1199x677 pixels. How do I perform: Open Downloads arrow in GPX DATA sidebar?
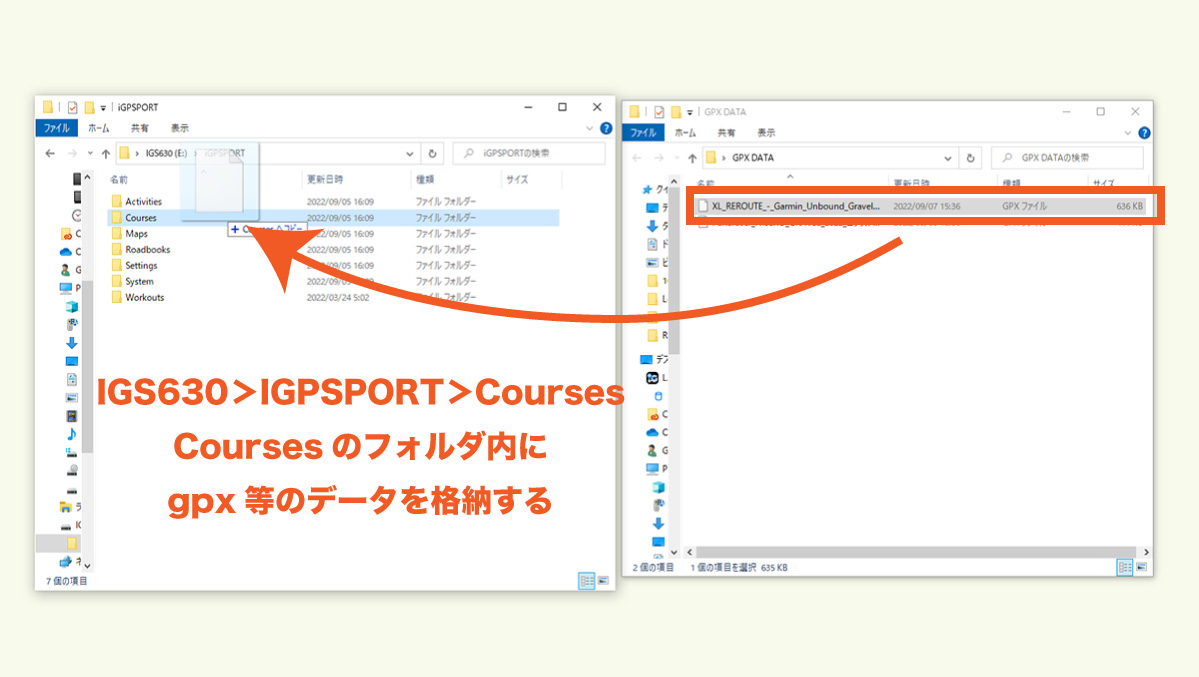[x=652, y=226]
